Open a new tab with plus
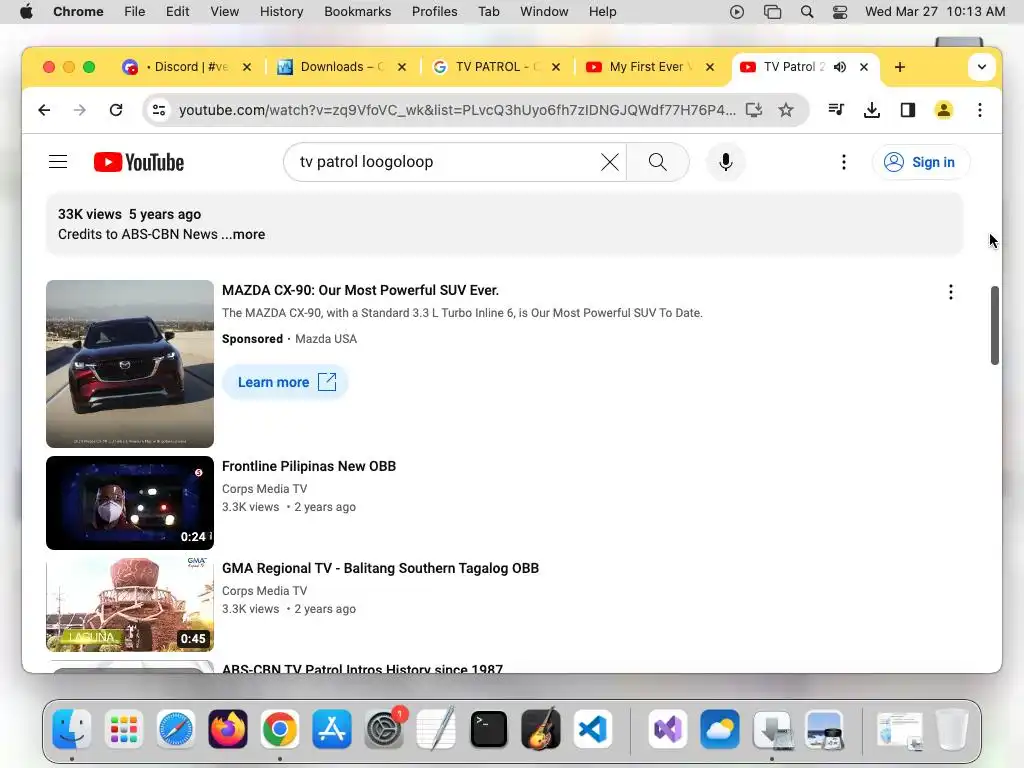 click(x=900, y=67)
